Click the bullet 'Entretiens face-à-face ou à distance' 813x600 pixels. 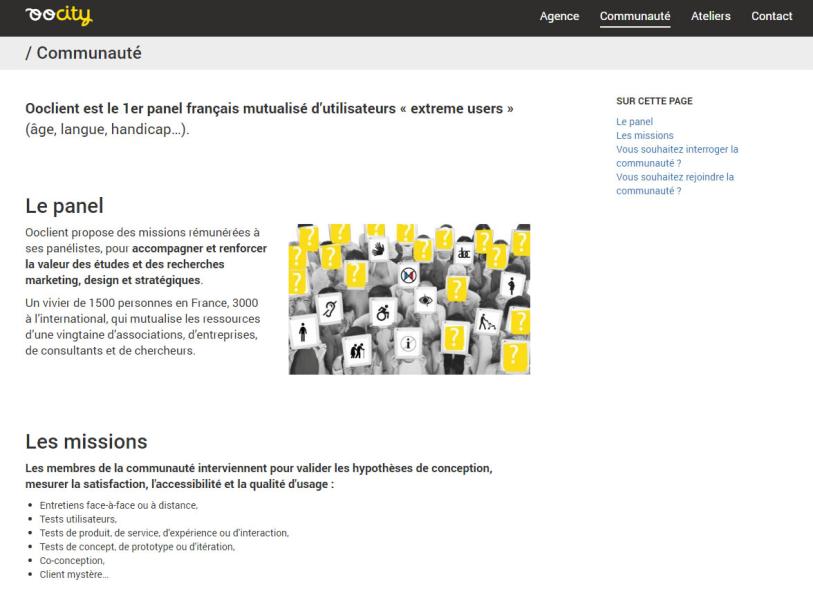[119, 505]
